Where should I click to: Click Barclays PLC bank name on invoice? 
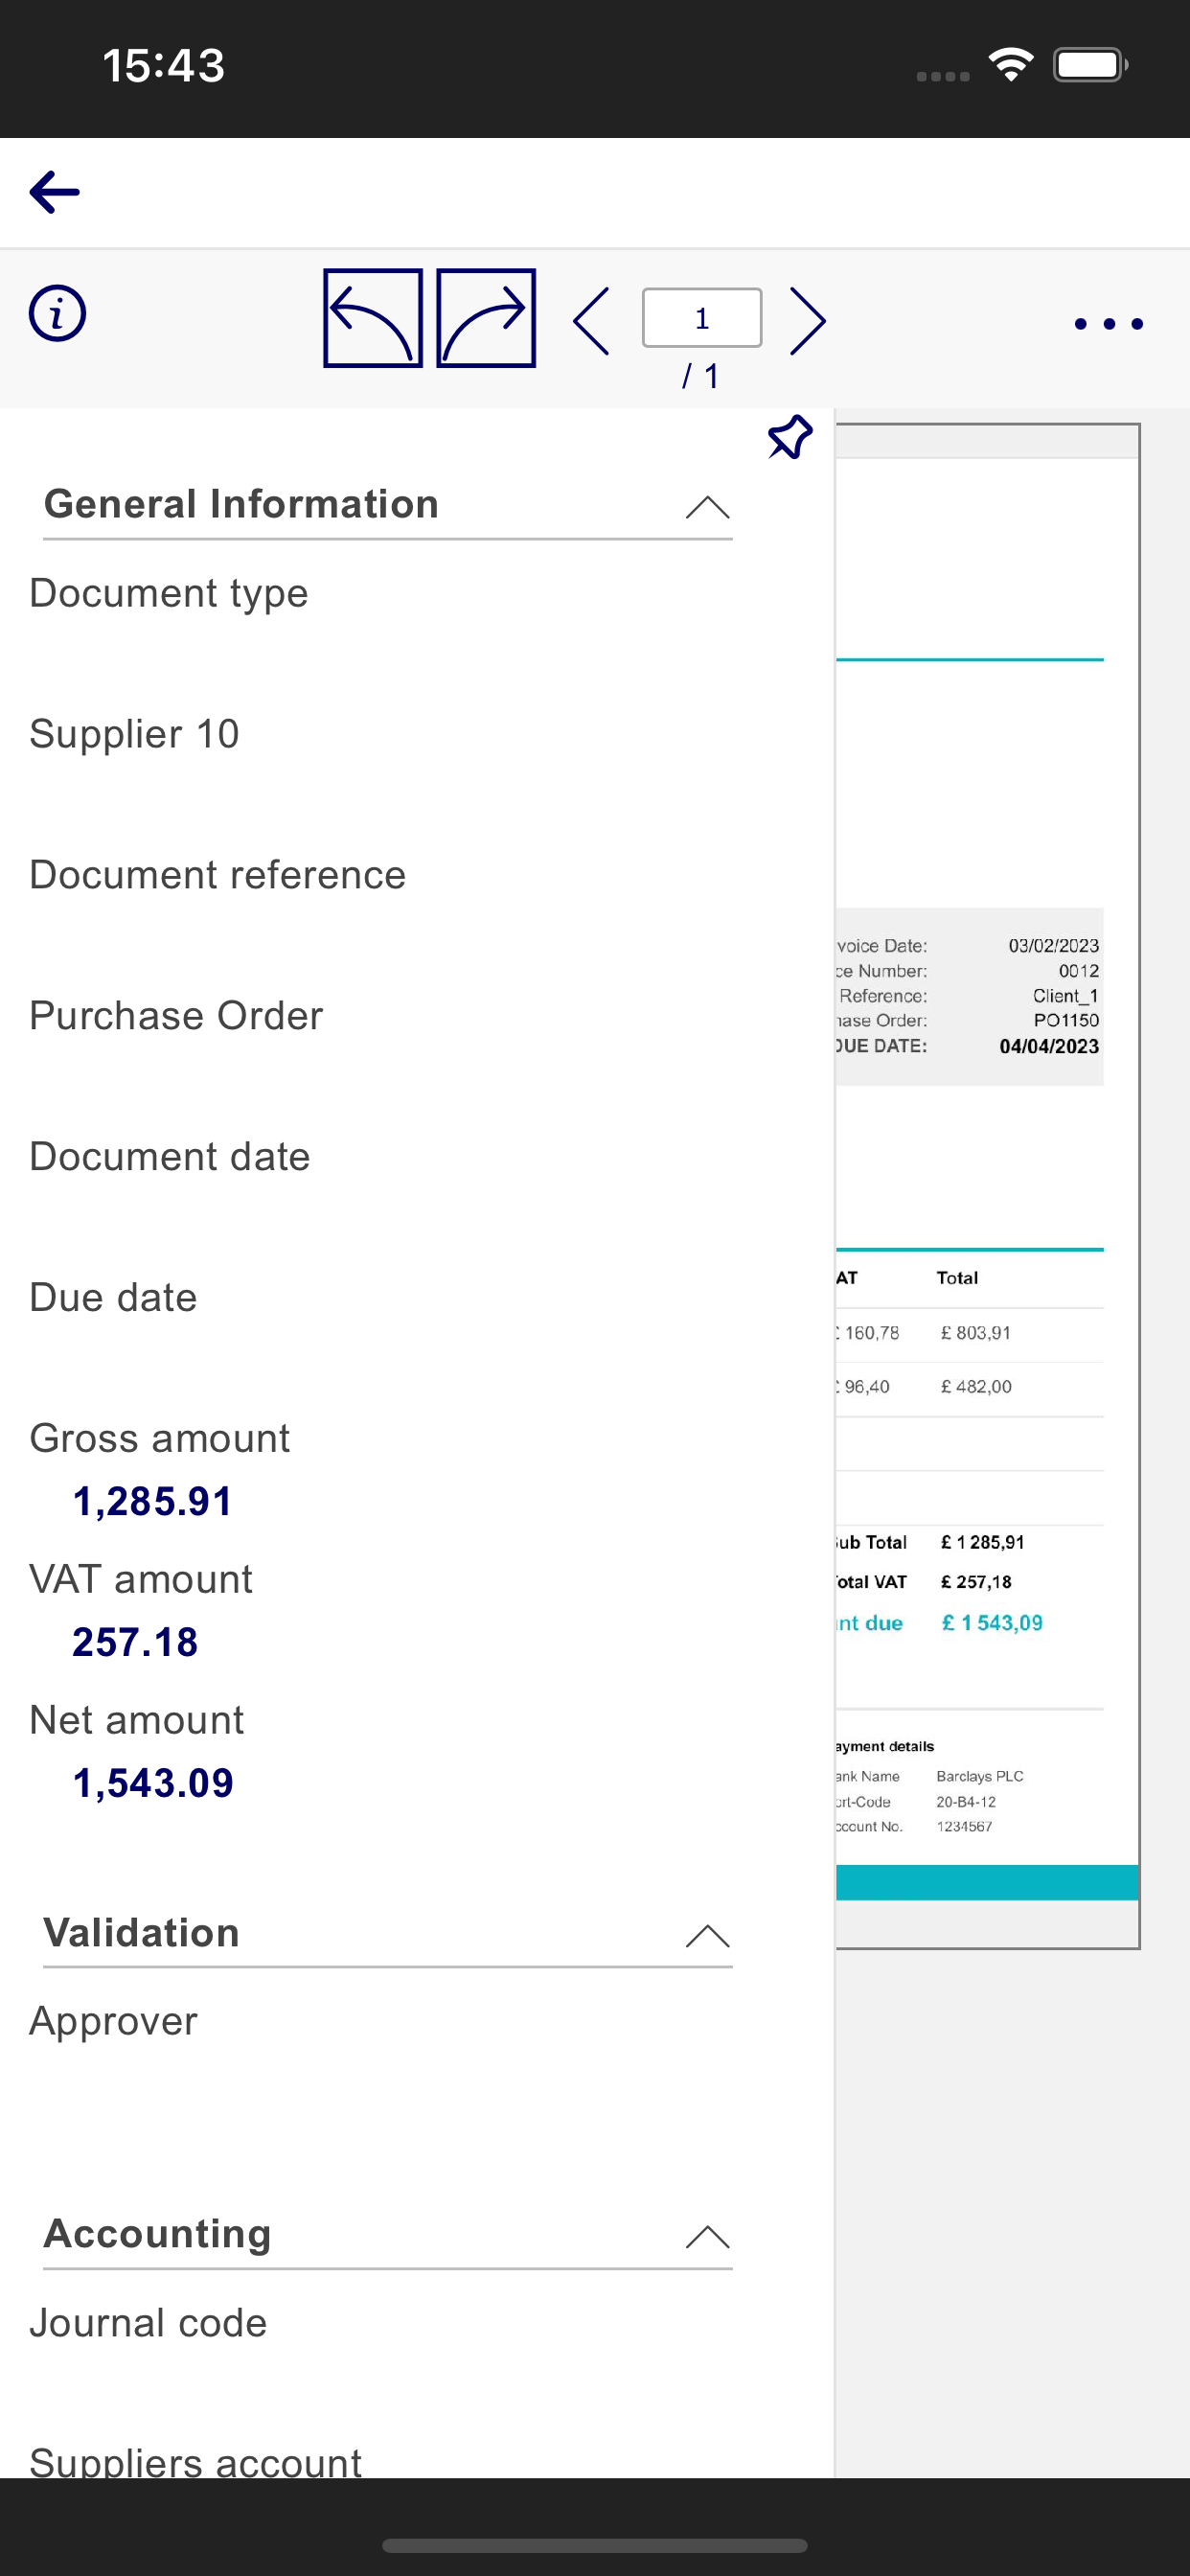980,1776
